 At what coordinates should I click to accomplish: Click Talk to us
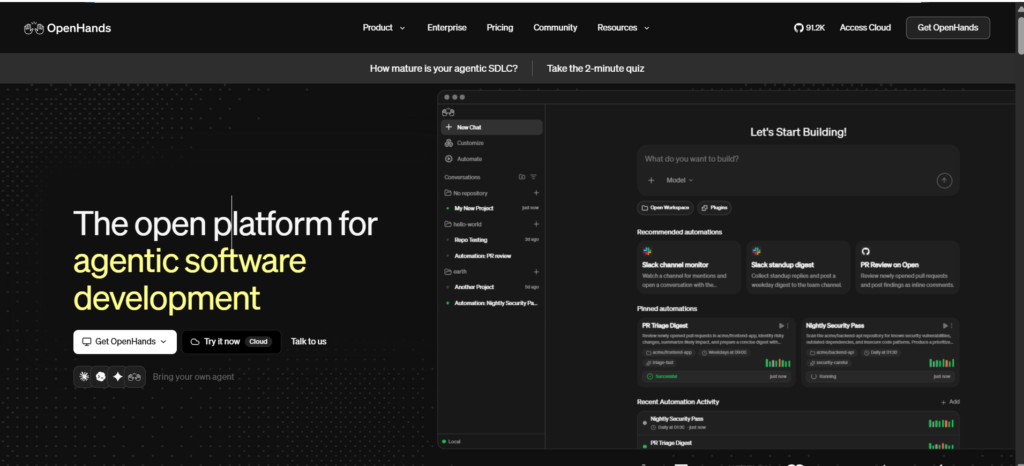(308, 341)
